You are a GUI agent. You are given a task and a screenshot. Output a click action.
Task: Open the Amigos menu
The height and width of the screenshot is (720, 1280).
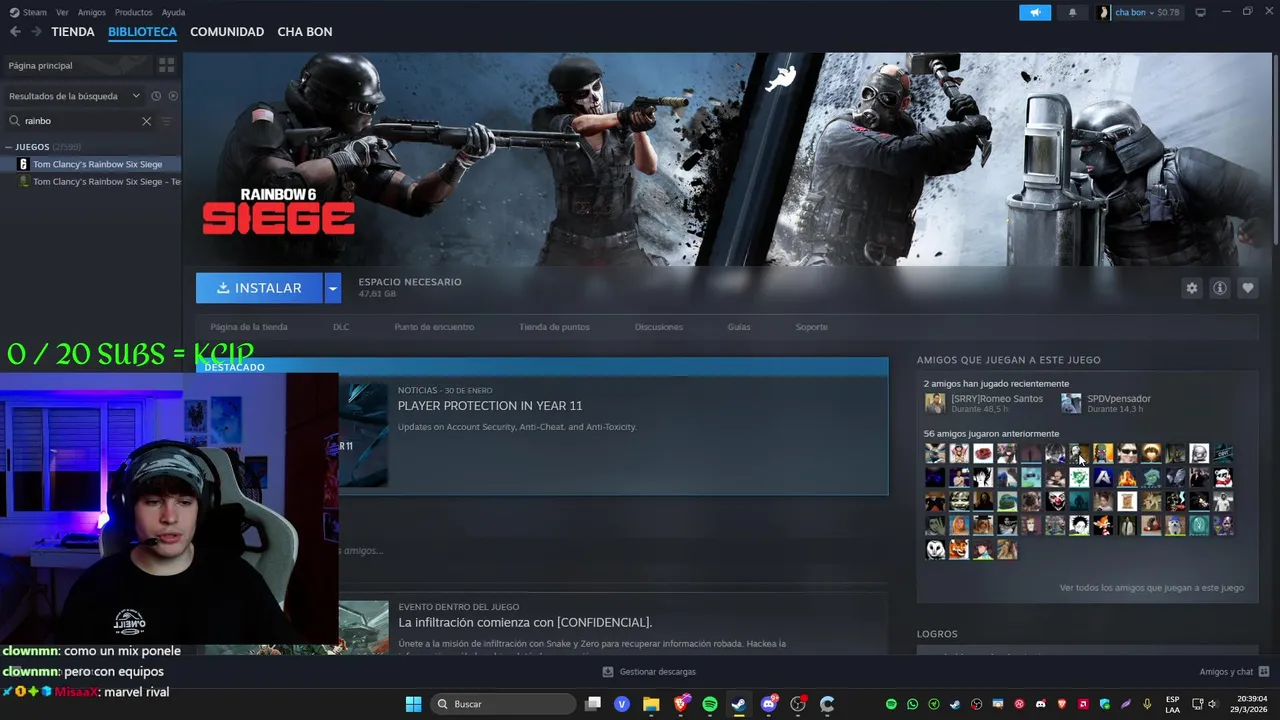[92, 12]
